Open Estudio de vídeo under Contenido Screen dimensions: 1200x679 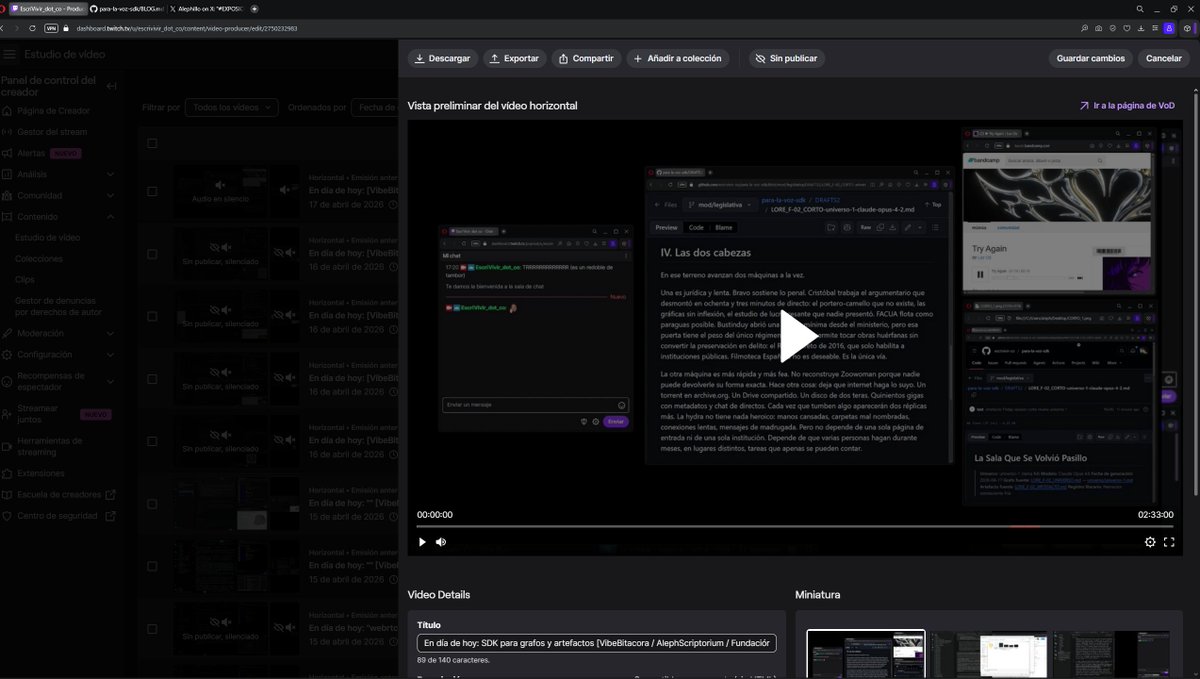pyautogui.click(x=47, y=238)
